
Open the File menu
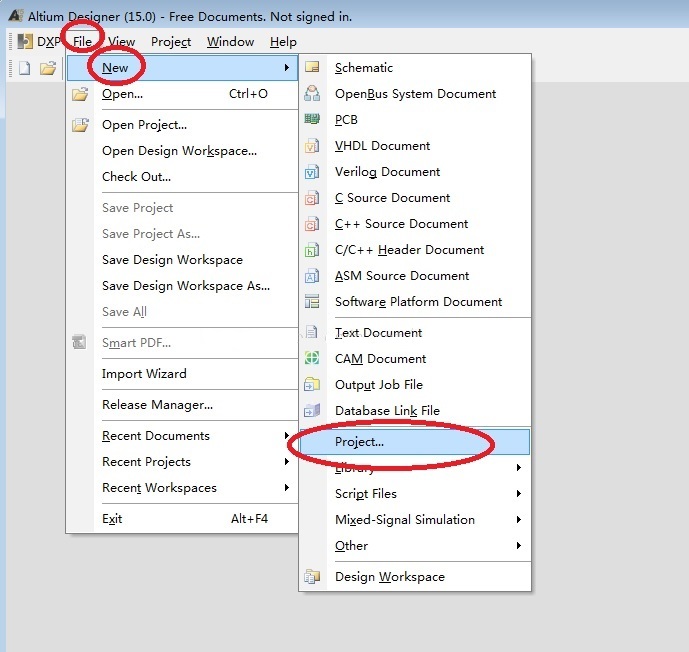coord(82,42)
